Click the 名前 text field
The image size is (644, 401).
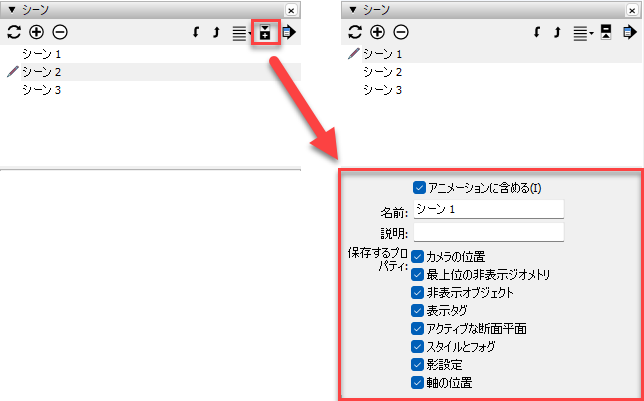coord(488,209)
